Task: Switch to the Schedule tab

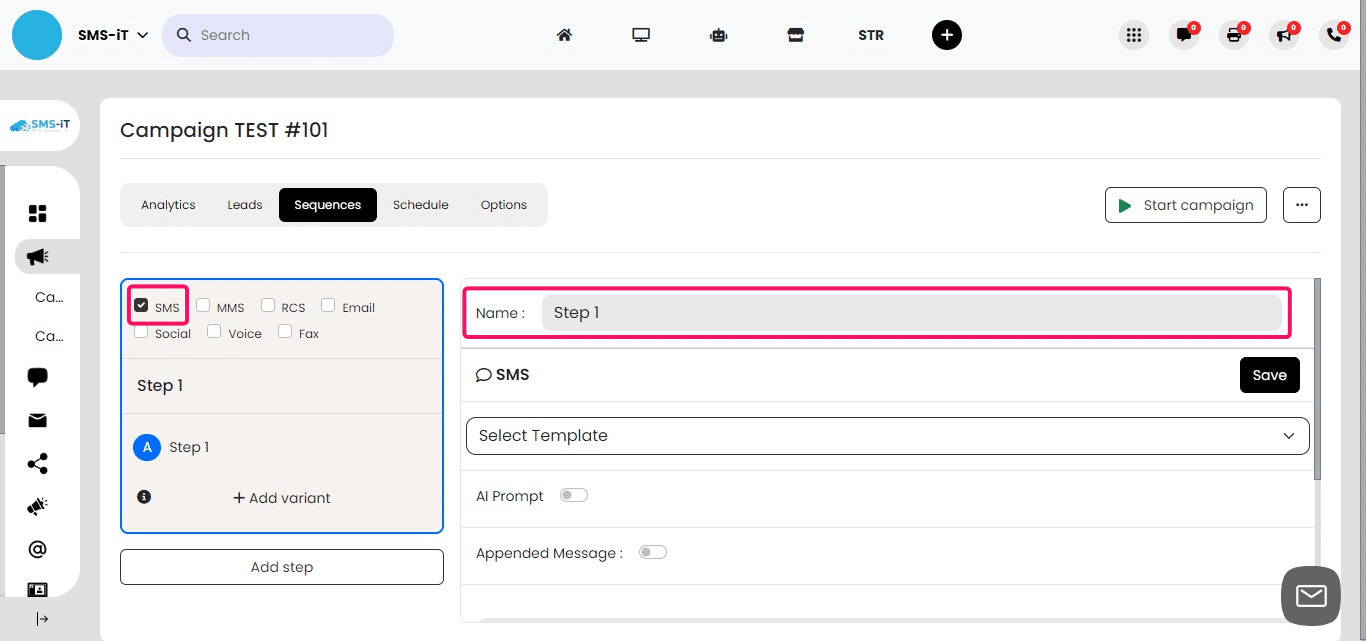Action: 420,205
